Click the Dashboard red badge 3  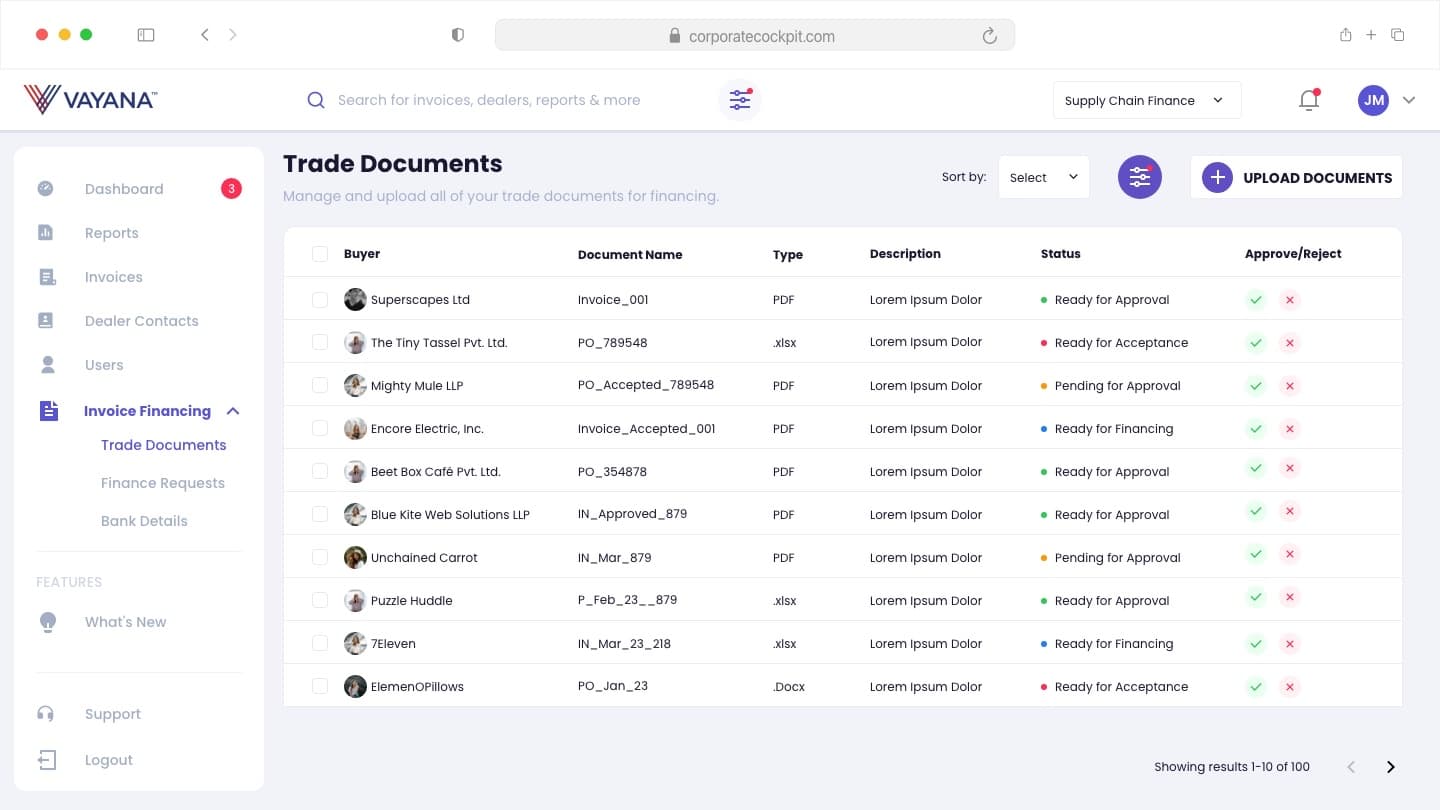[x=231, y=188]
